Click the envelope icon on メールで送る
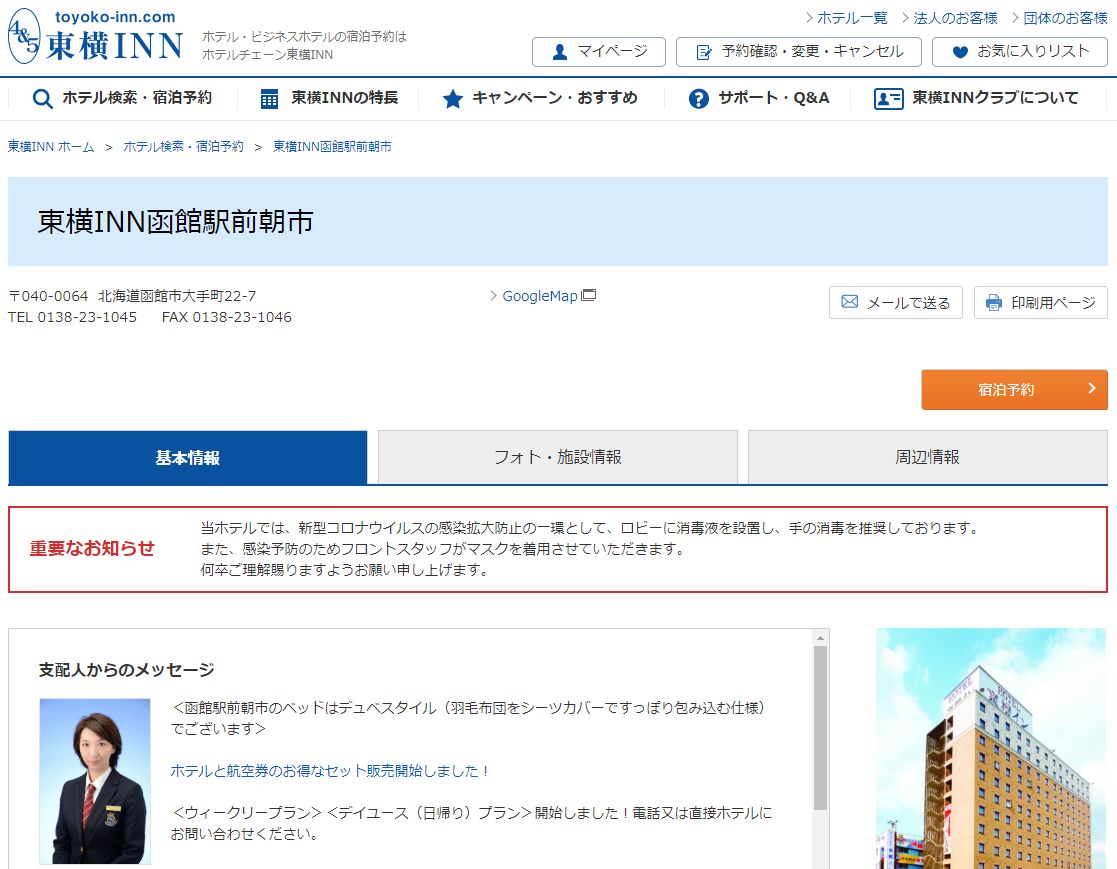This screenshot has height=869, width=1117. (x=850, y=302)
